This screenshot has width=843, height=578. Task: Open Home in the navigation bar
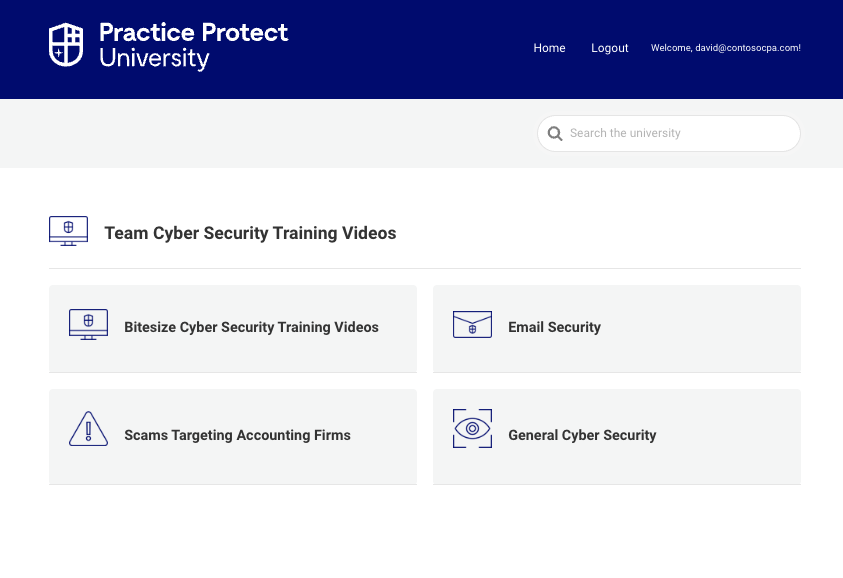pyautogui.click(x=549, y=48)
